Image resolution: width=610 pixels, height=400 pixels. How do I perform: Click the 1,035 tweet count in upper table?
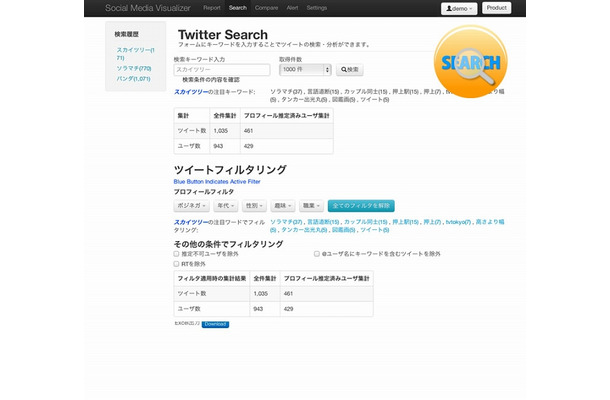pyautogui.click(x=221, y=131)
